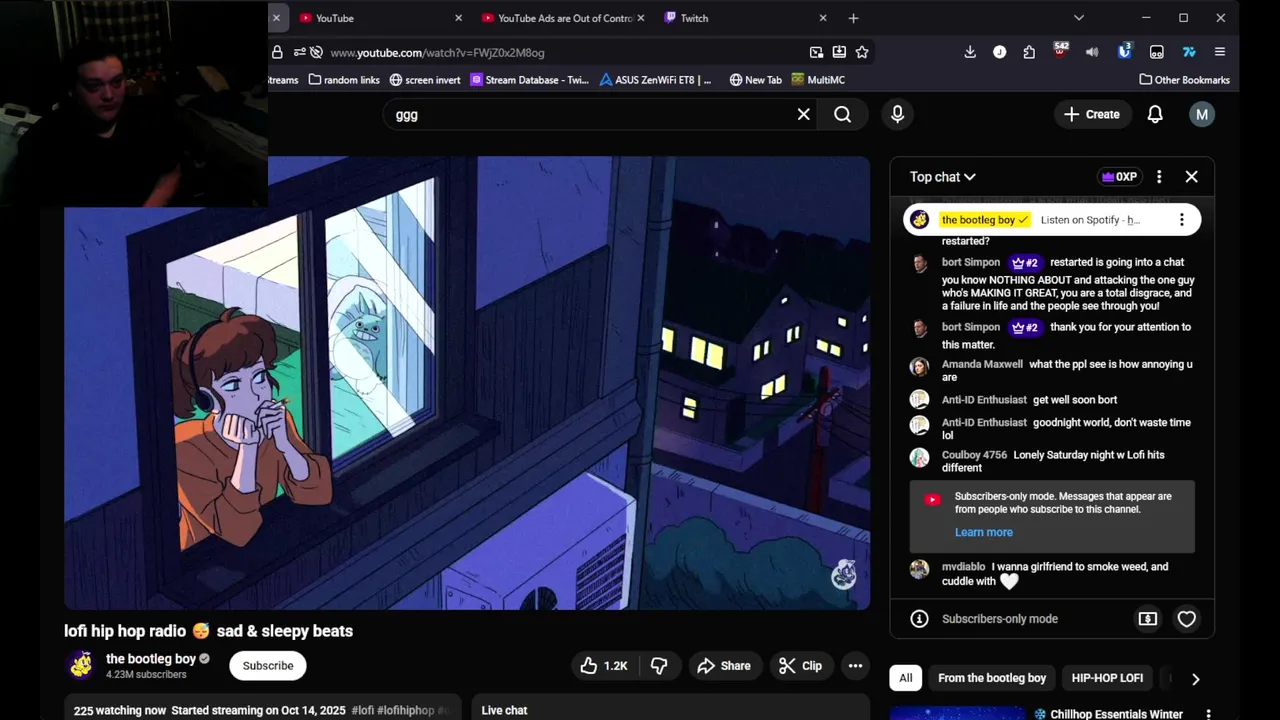Open pinned message options menu
The width and height of the screenshot is (1280, 720).
click(x=1181, y=220)
